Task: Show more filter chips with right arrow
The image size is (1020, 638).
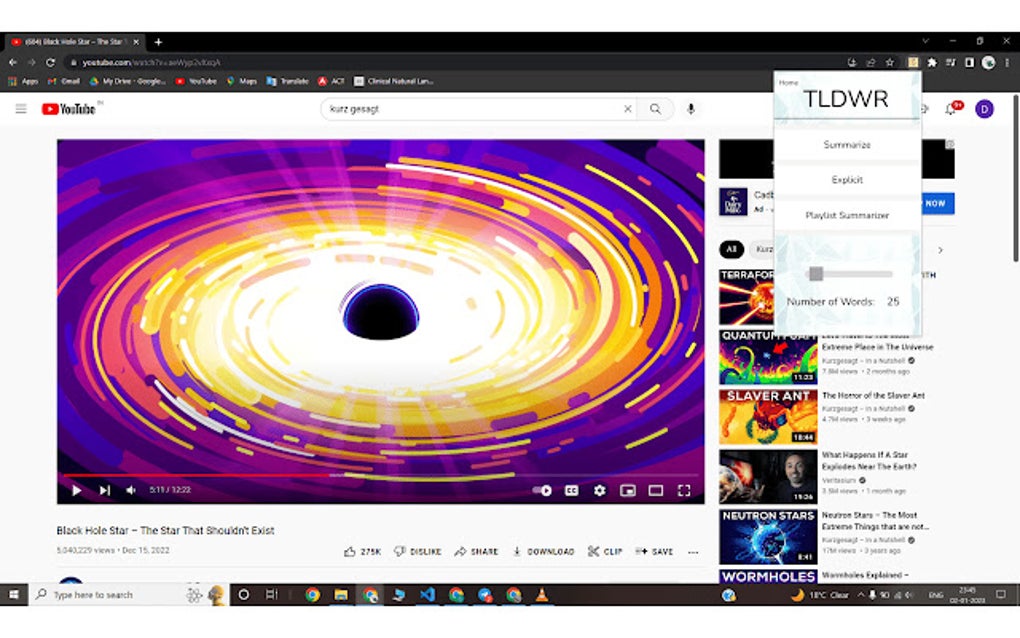Action: click(x=940, y=250)
